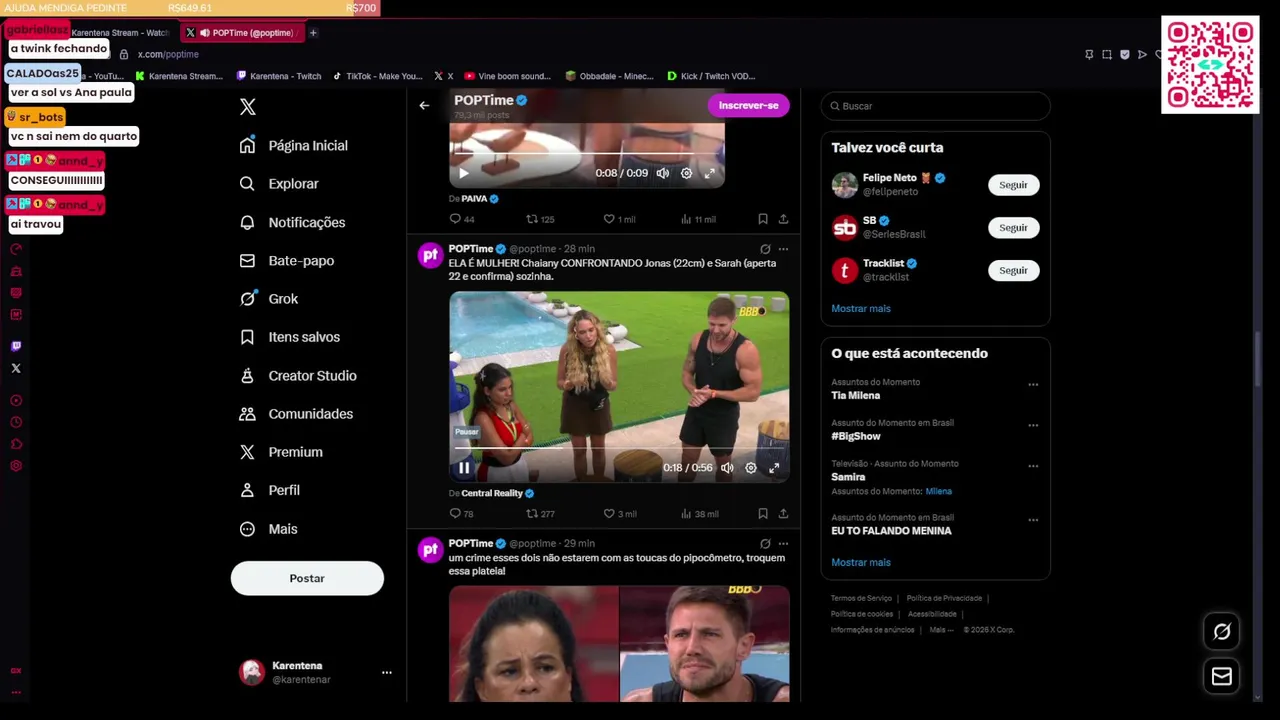1280x720 pixels.
Task: Play the 0:08 / 0:09 video
Action: coord(463,173)
